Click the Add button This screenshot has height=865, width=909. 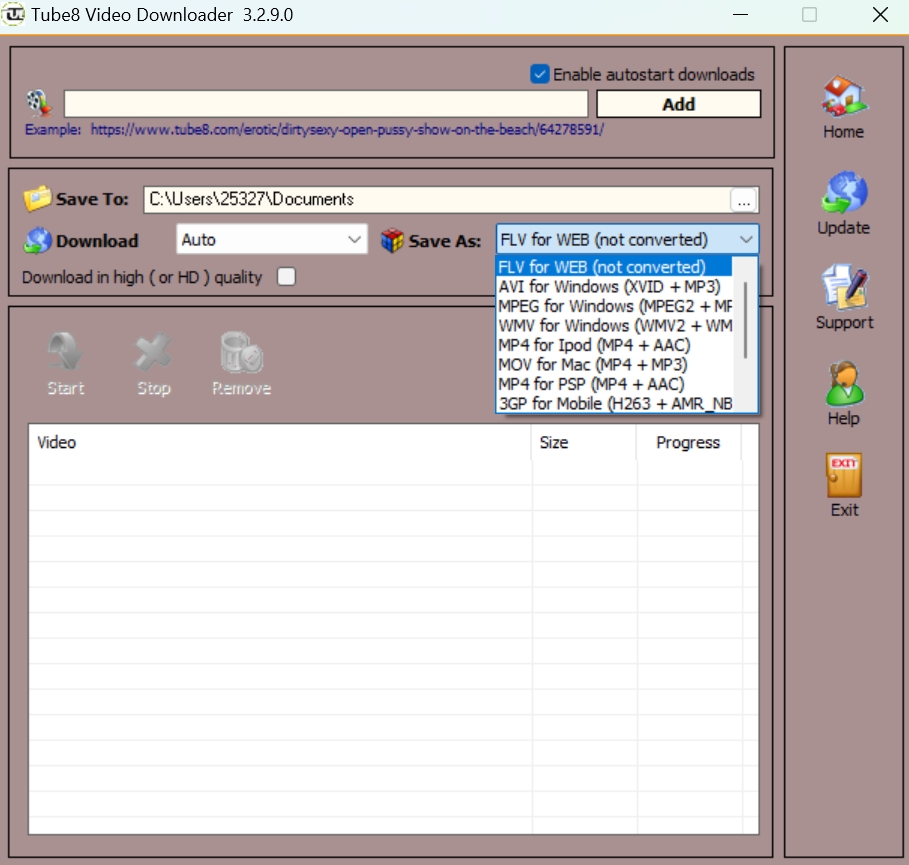678,104
